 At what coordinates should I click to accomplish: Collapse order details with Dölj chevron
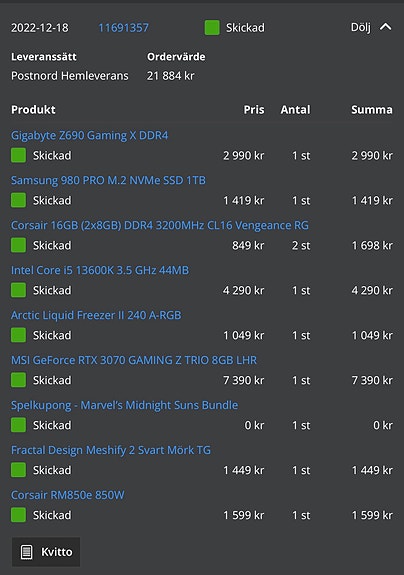(385, 27)
